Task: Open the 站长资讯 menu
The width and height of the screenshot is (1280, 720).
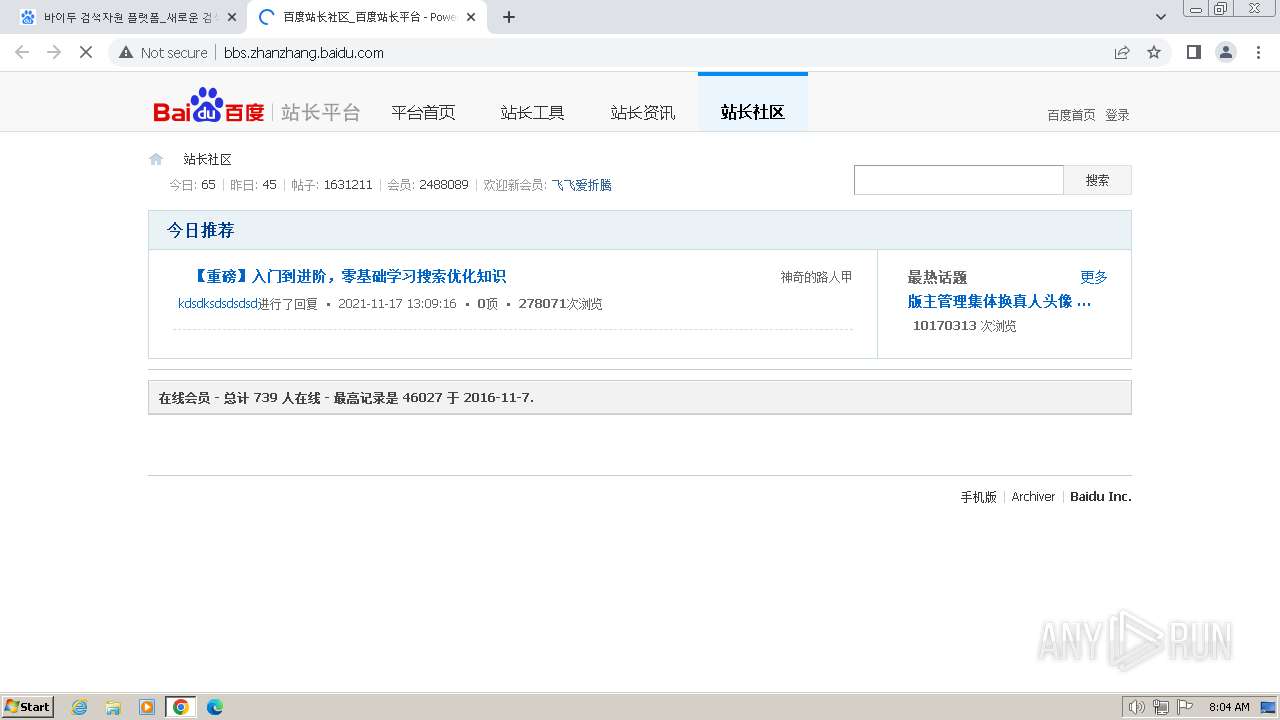Action: (x=643, y=112)
